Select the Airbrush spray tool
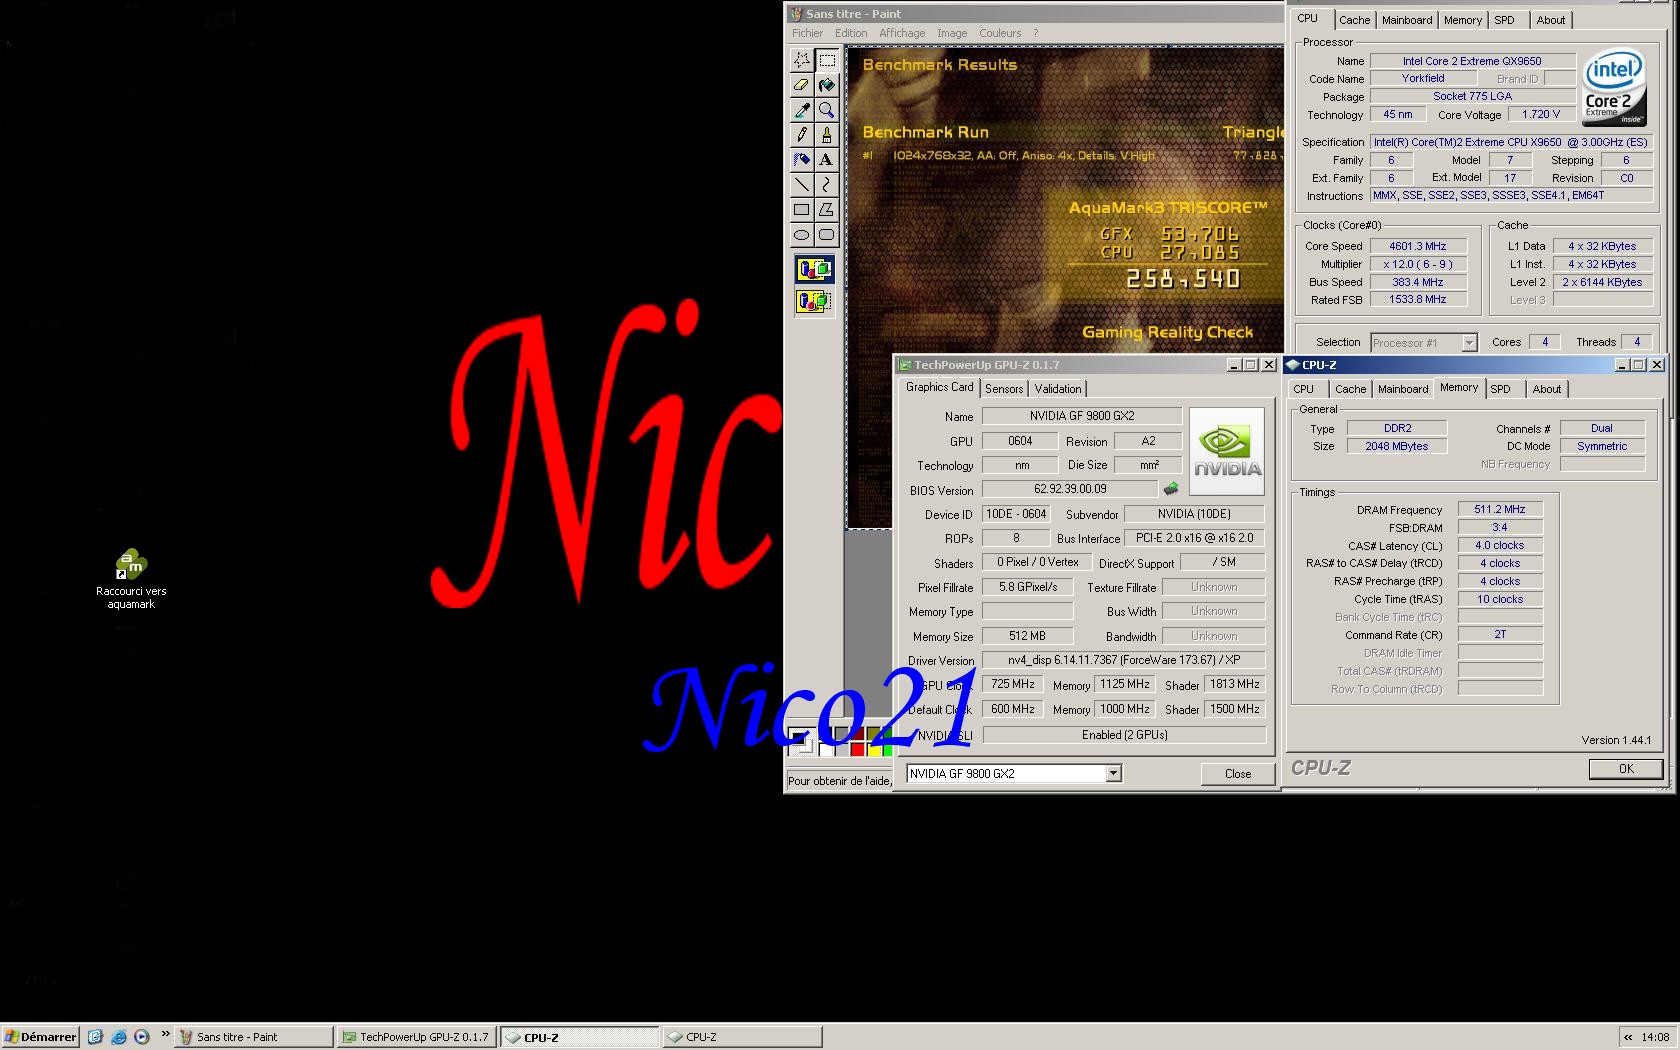The image size is (1680, 1050). coord(802,160)
